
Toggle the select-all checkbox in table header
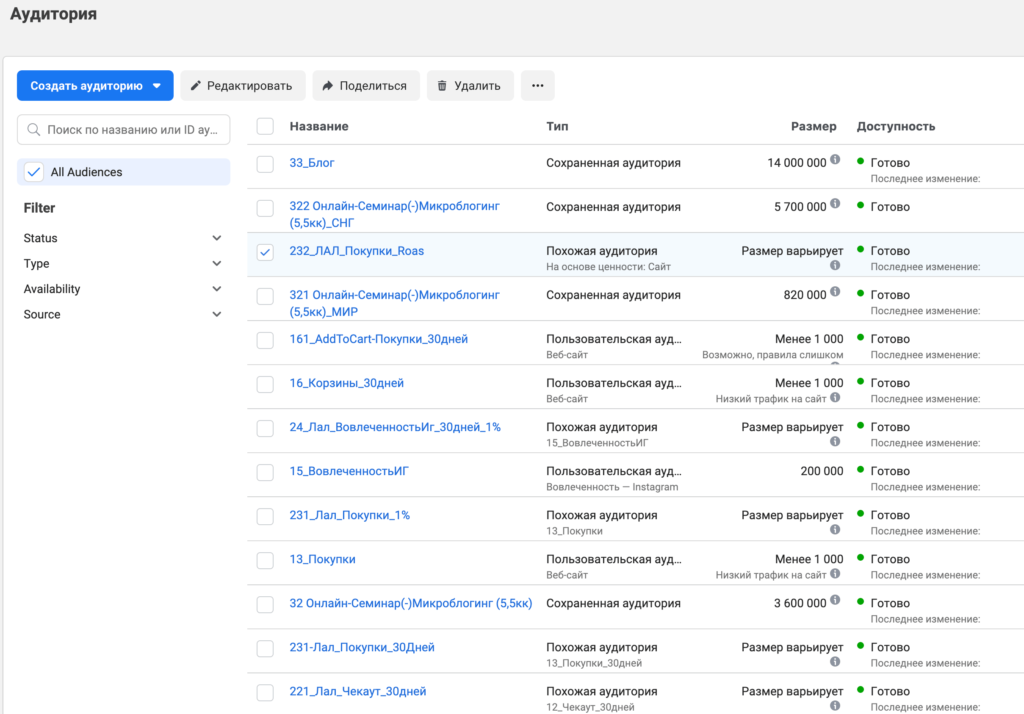click(265, 126)
